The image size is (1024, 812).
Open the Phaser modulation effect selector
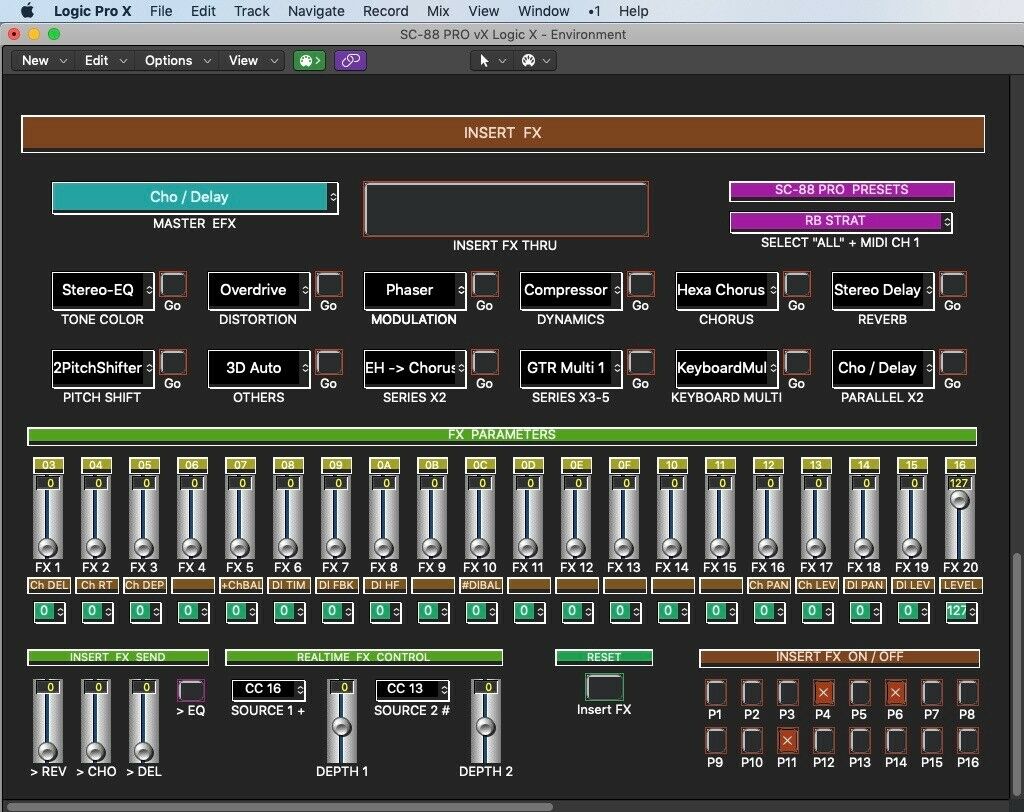point(413,291)
